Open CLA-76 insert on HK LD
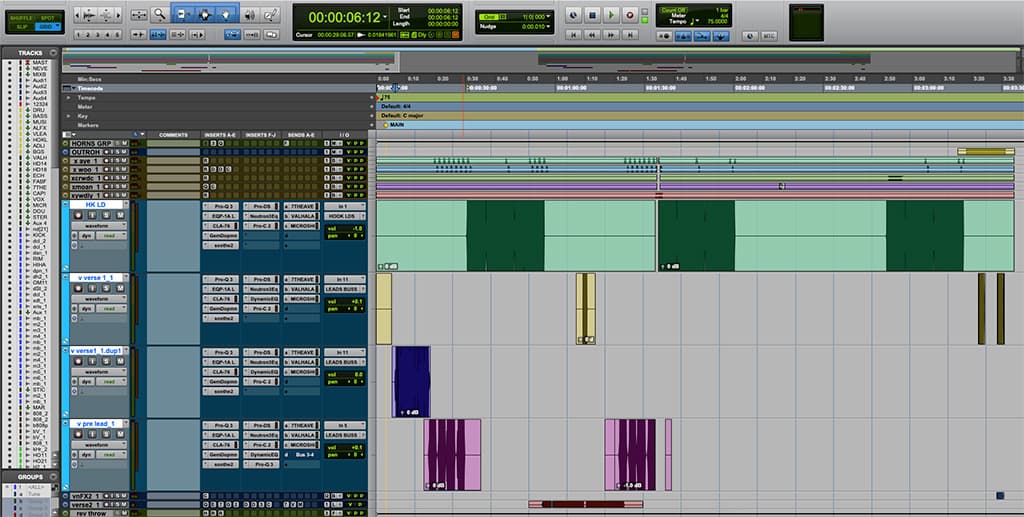Viewport: 1024px width, 517px height. pyautogui.click(x=221, y=226)
